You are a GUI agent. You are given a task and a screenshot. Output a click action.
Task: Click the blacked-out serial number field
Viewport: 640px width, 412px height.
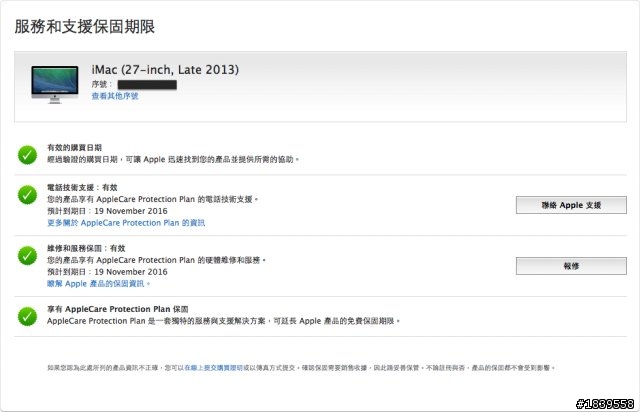coord(147,85)
